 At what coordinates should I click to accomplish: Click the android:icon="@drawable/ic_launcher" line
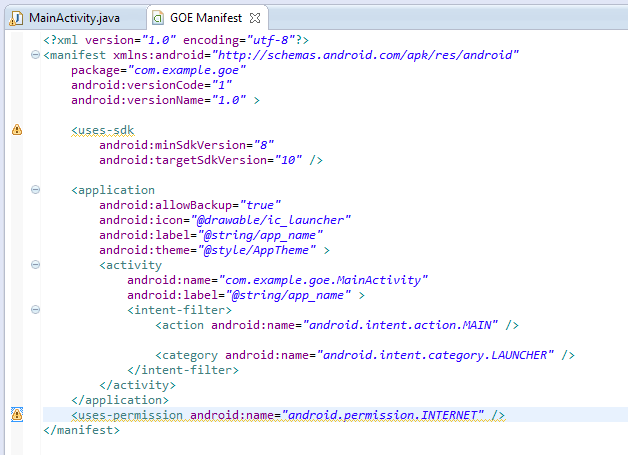pos(225,220)
